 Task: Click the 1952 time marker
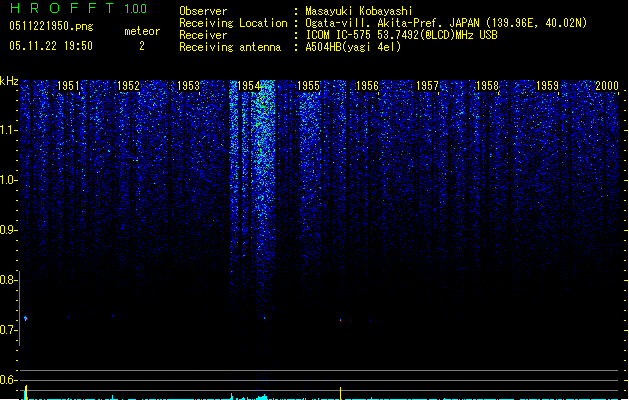pyautogui.click(x=128, y=86)
